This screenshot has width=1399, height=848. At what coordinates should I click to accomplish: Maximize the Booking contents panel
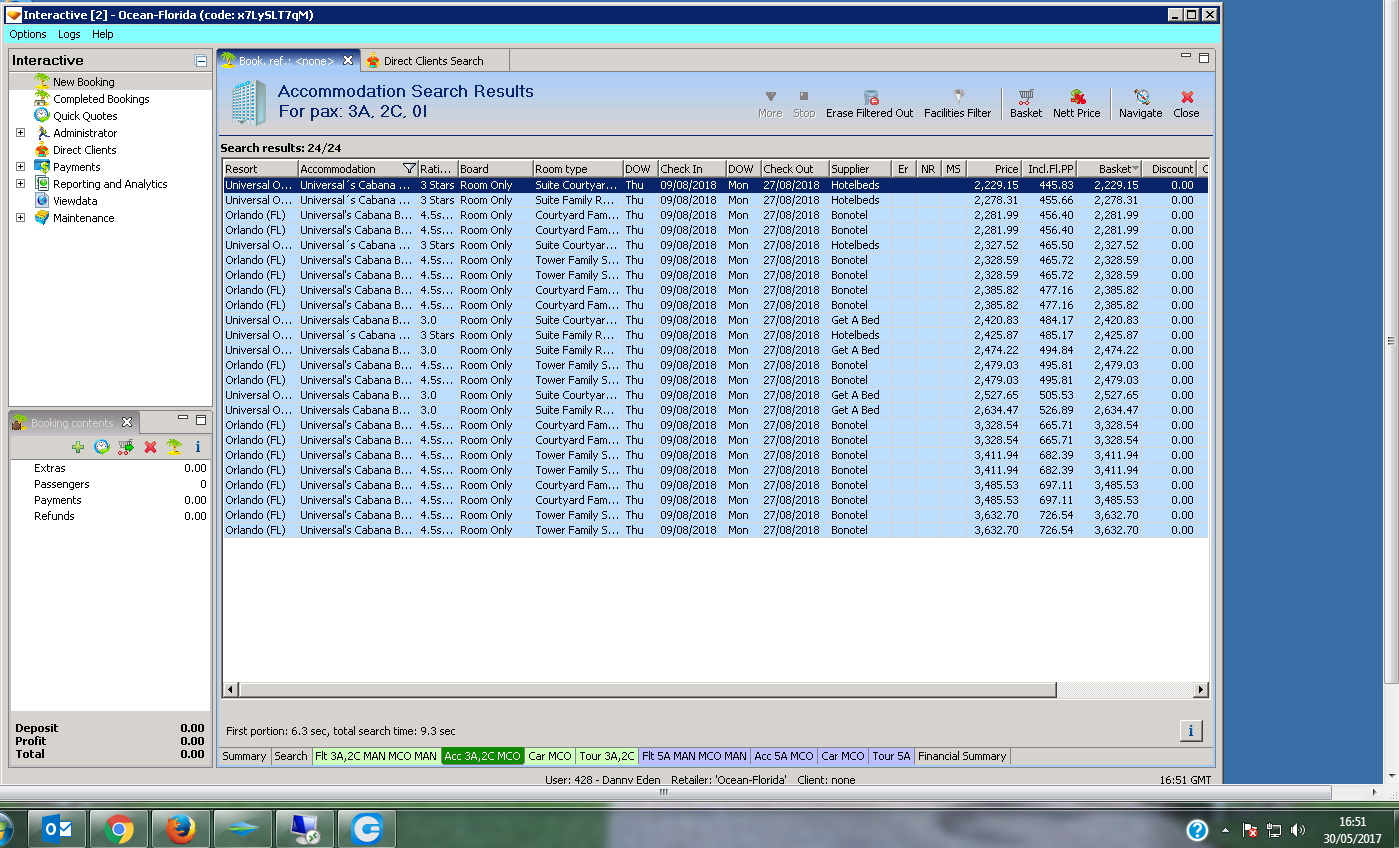pos(200,420)
